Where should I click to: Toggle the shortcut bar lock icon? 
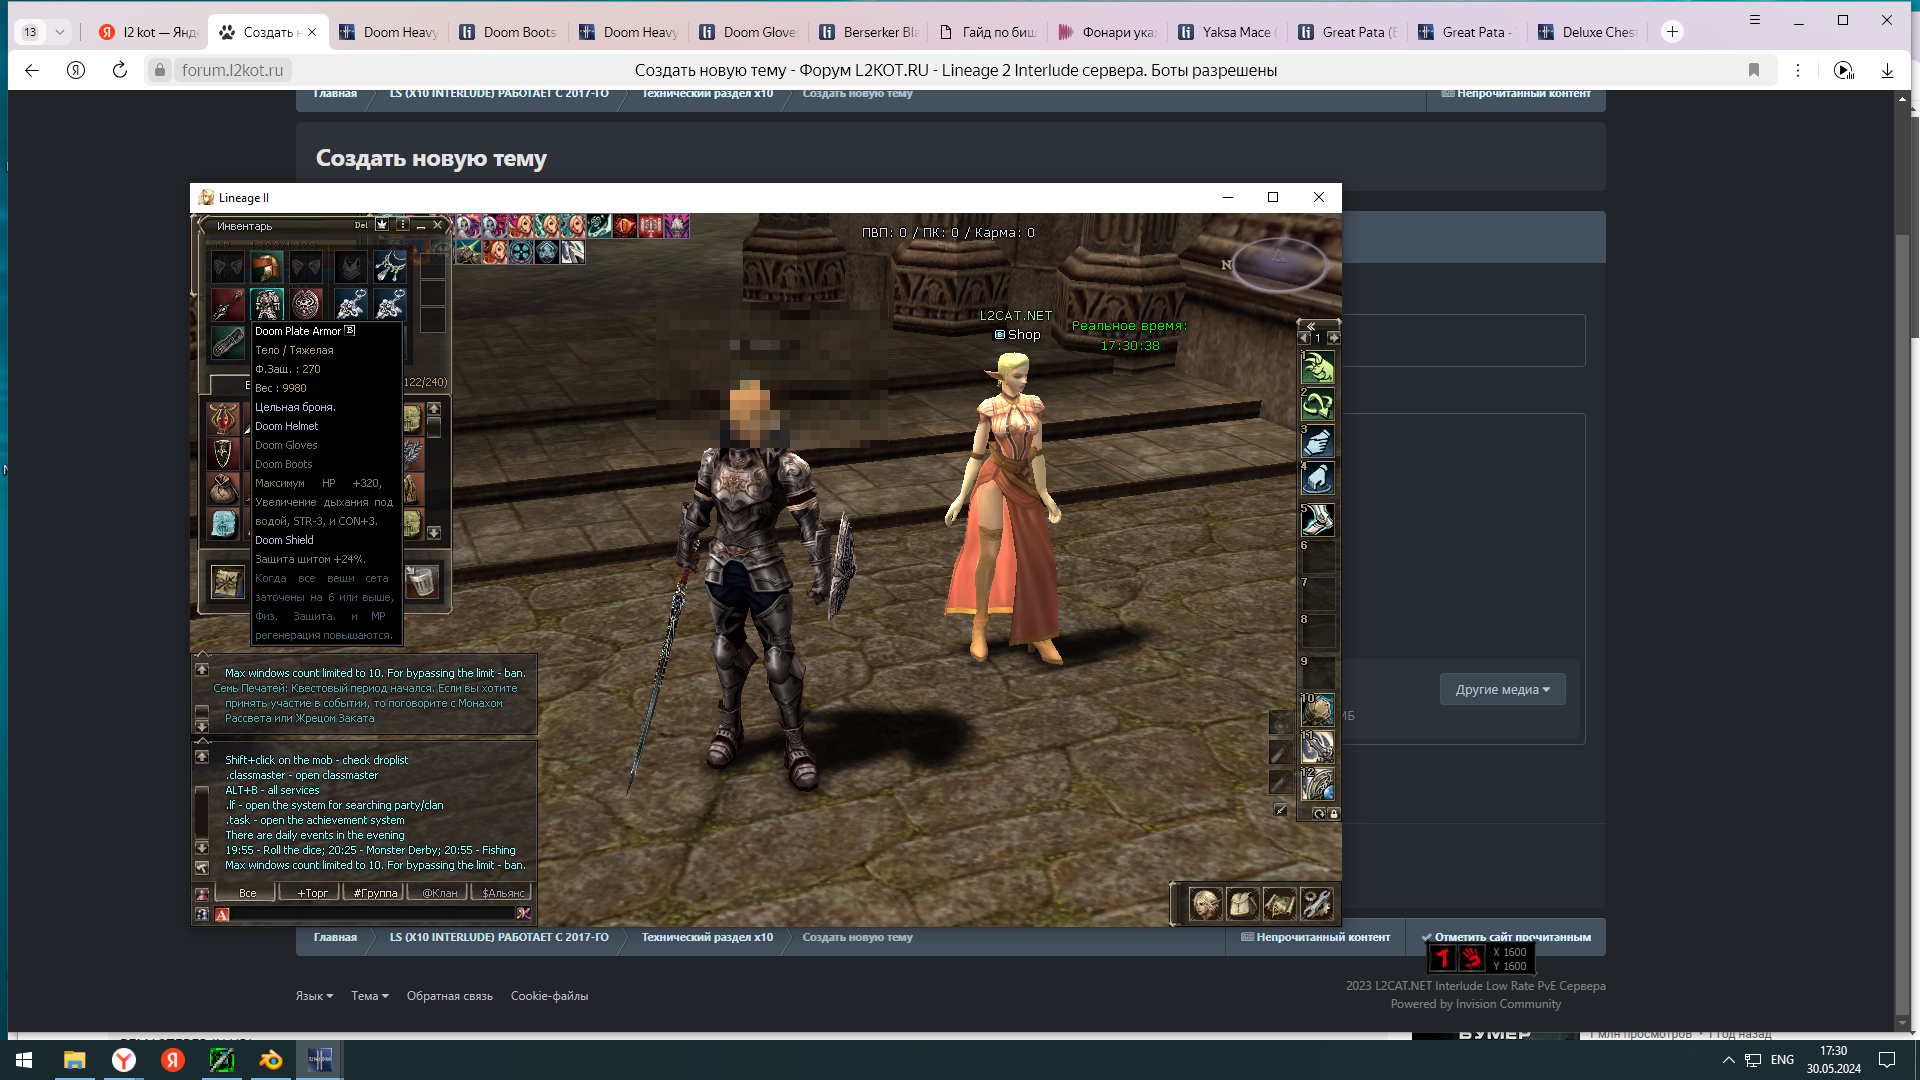pos(1333,814)
